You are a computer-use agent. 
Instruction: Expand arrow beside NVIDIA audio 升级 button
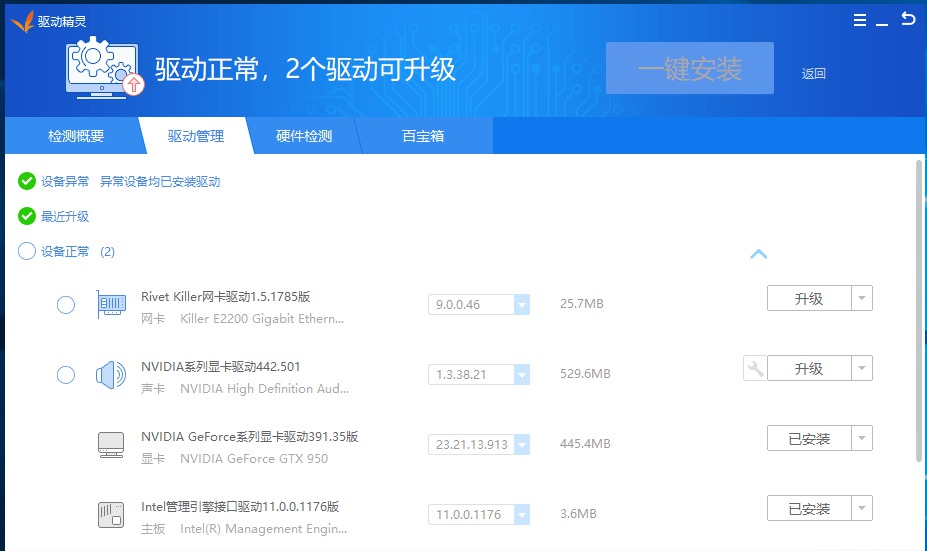(x=862, y=368)
